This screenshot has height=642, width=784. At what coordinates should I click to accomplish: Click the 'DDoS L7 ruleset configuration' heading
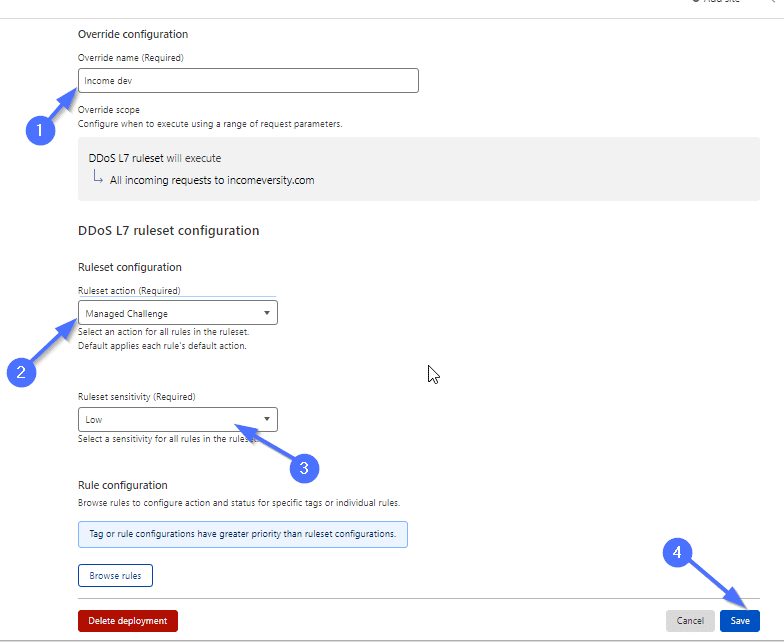point(168,230)
